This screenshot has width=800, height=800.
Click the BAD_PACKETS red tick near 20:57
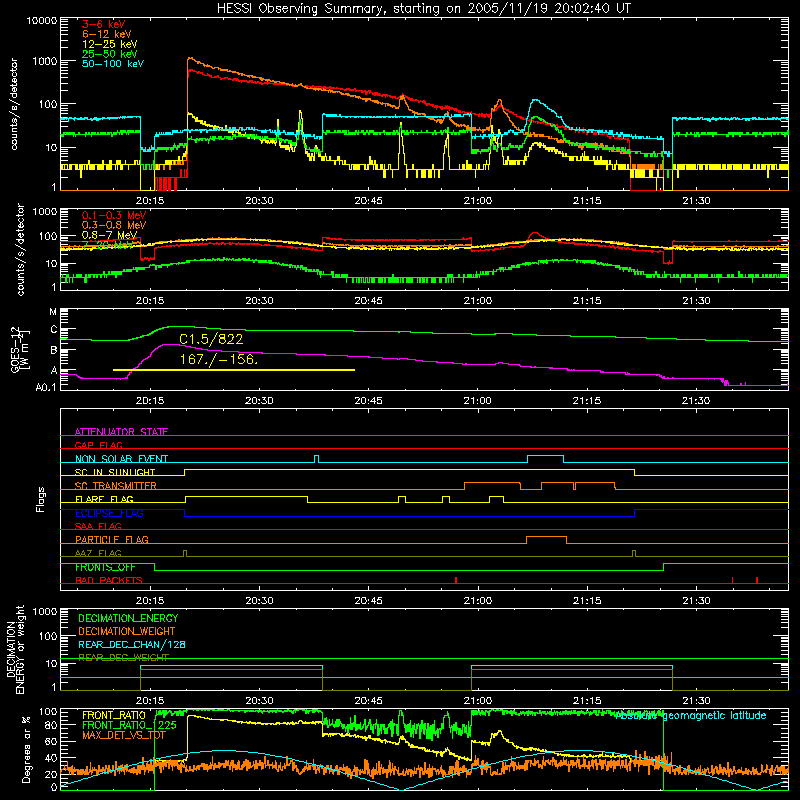click(456, 580)
